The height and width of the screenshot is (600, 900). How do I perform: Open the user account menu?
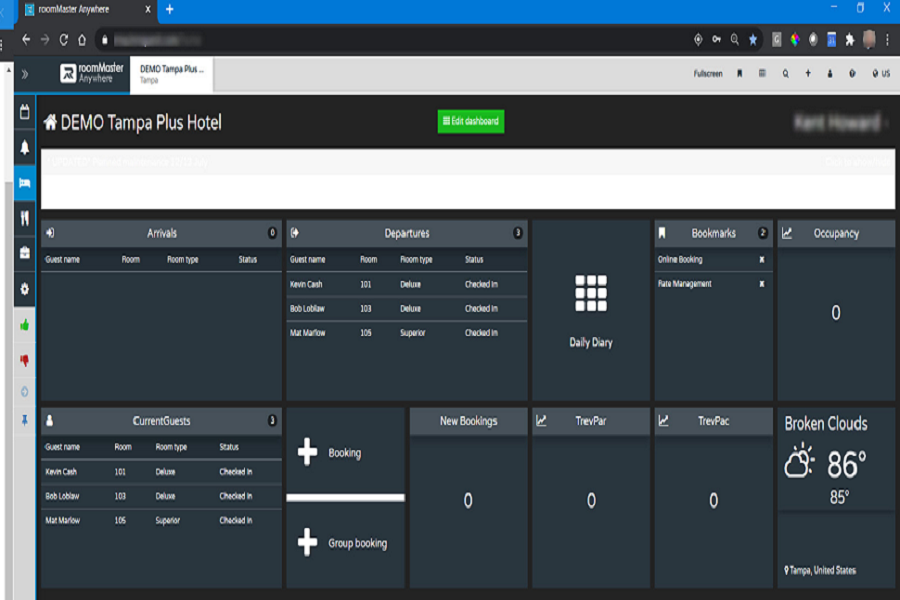tap(828, 73)
